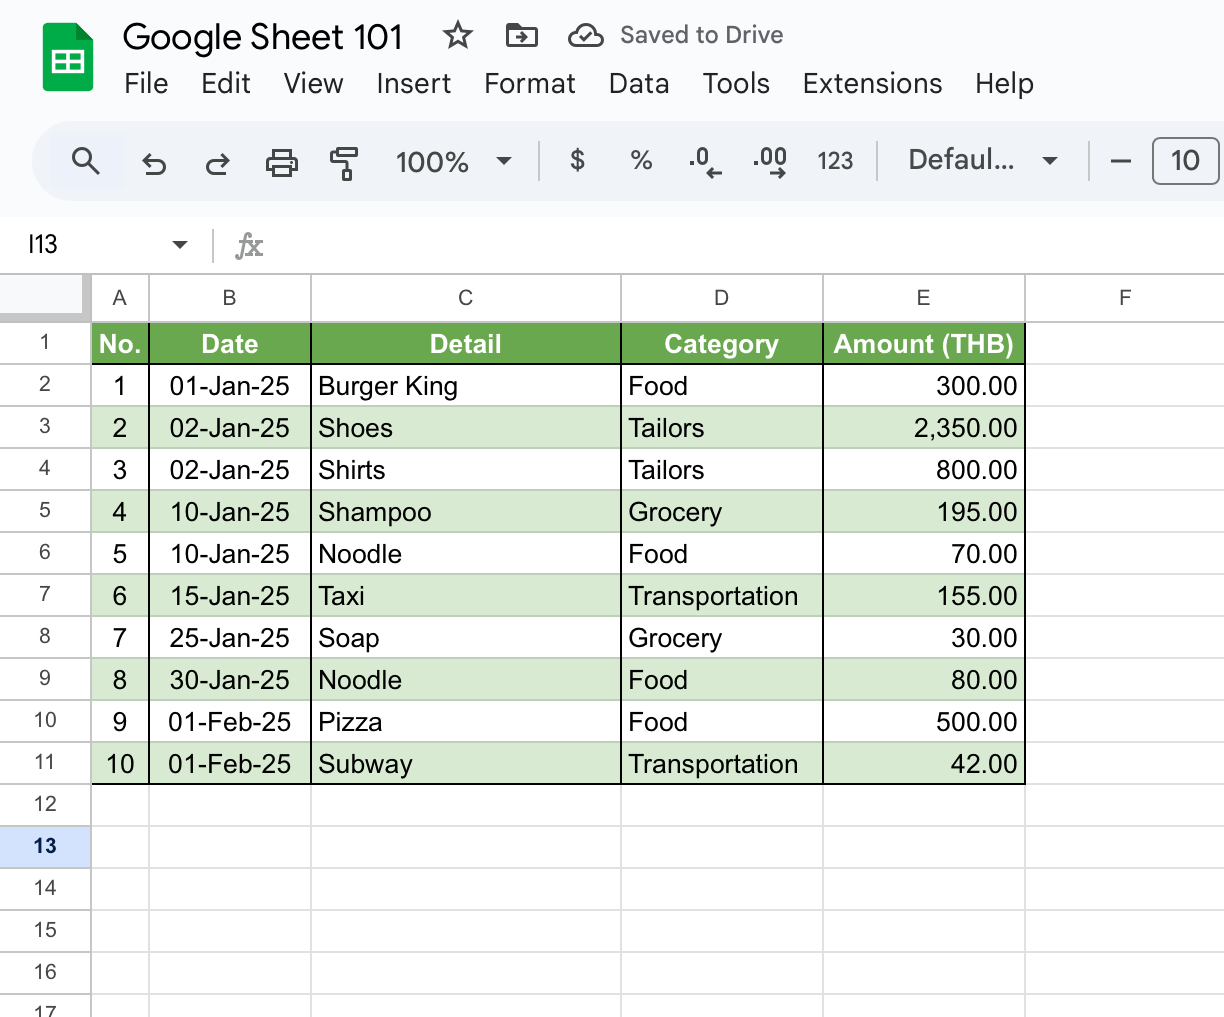Image resolution: width=1224 pixels, height=1017 pixels.
Task: Increase decimal places via toolbar icon
Action: [769, 160]
